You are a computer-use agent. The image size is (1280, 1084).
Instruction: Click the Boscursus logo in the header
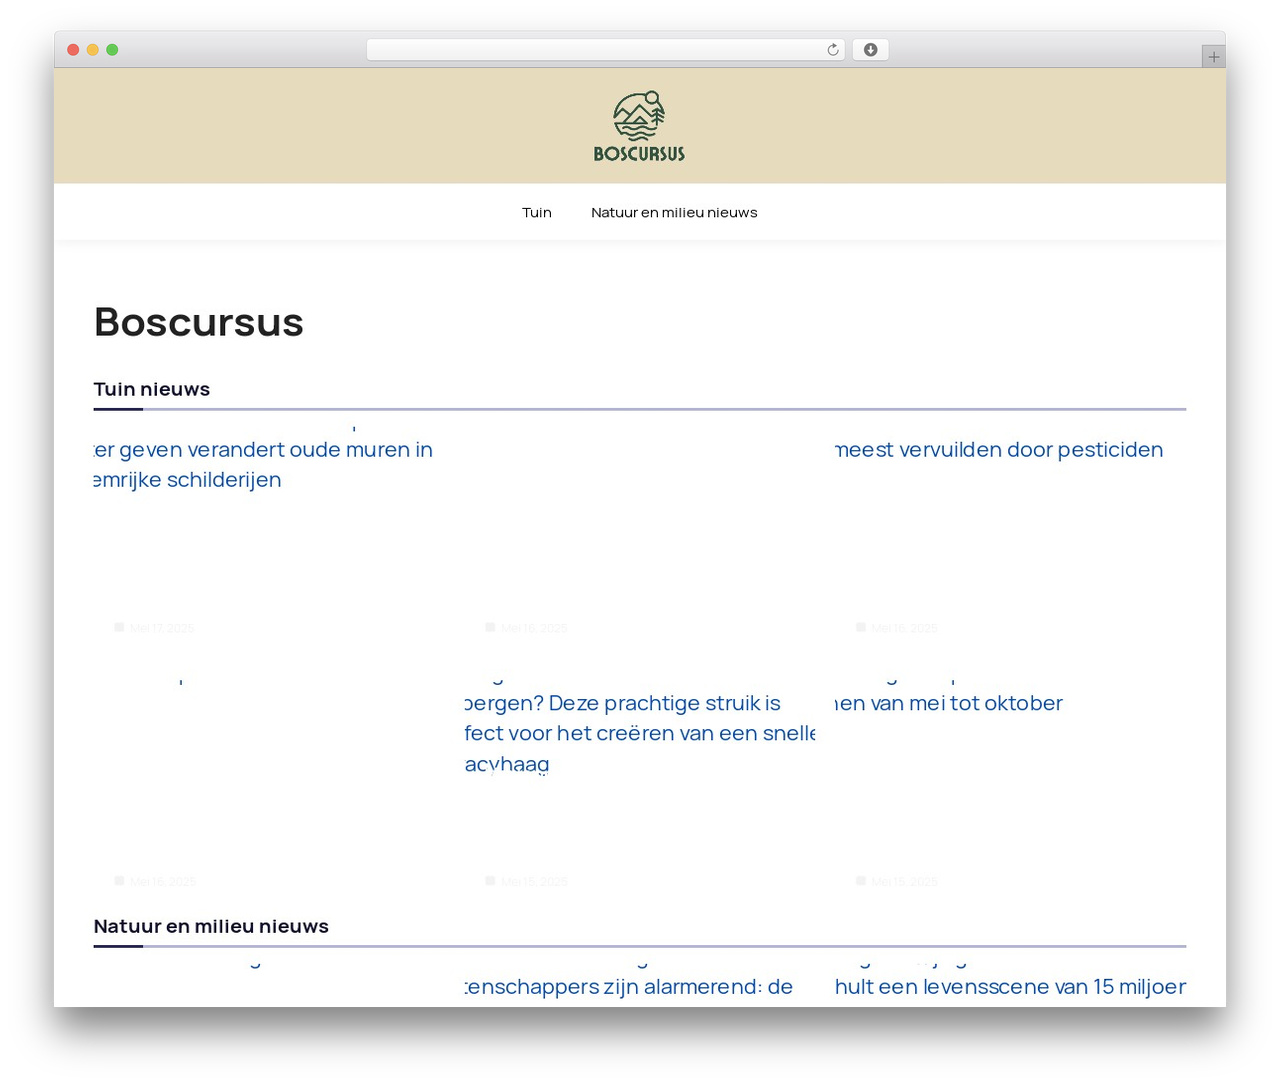pyautogui.click(x=639, y=126)
